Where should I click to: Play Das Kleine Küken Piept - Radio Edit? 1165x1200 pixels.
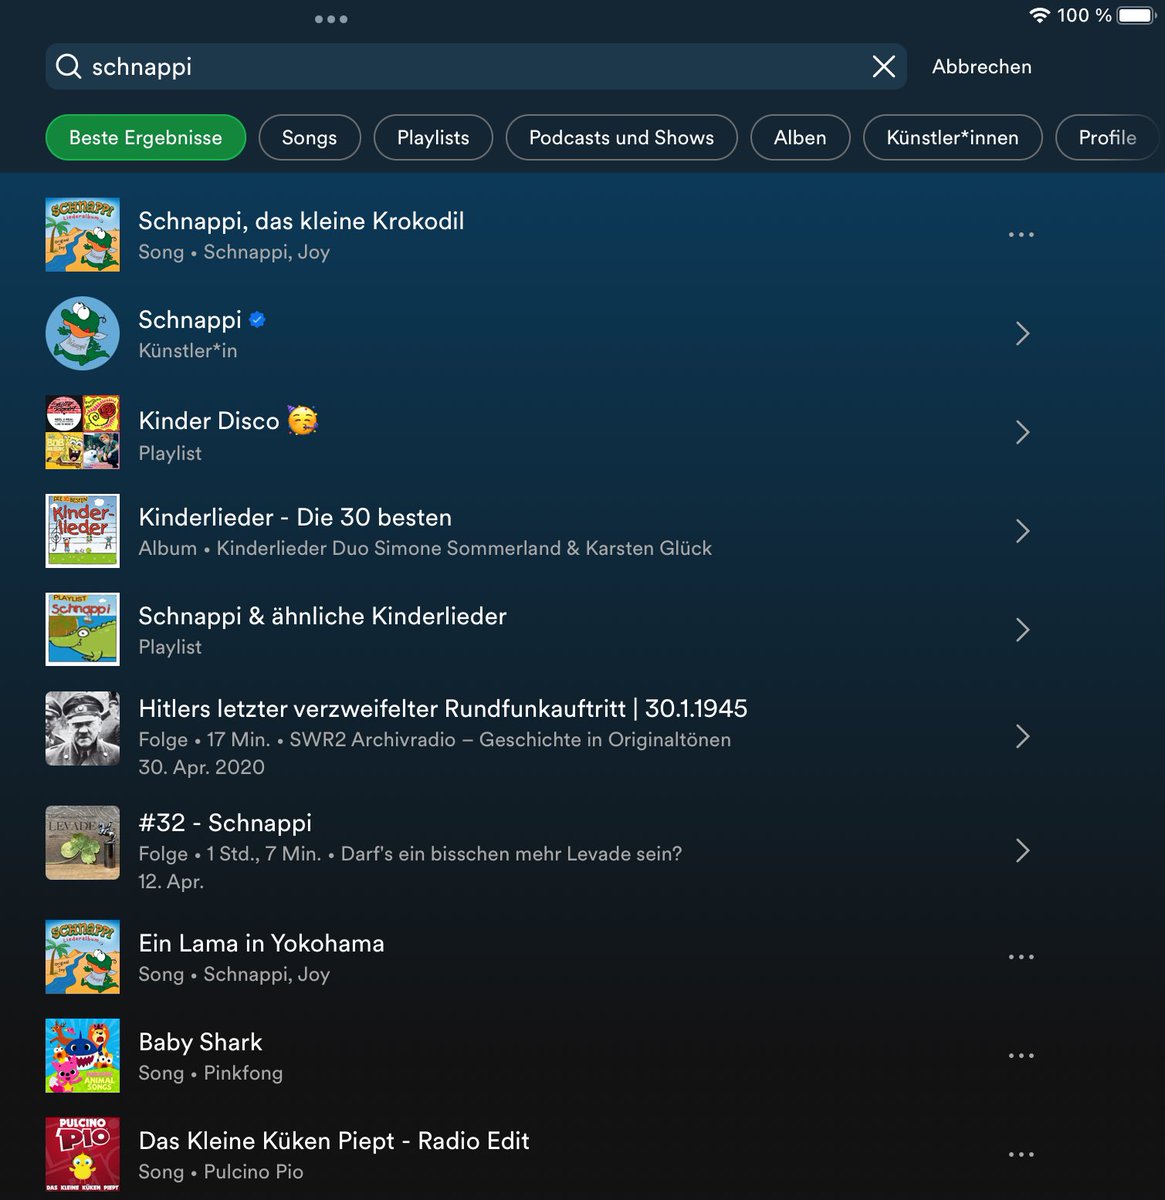tap(334, 1141)
